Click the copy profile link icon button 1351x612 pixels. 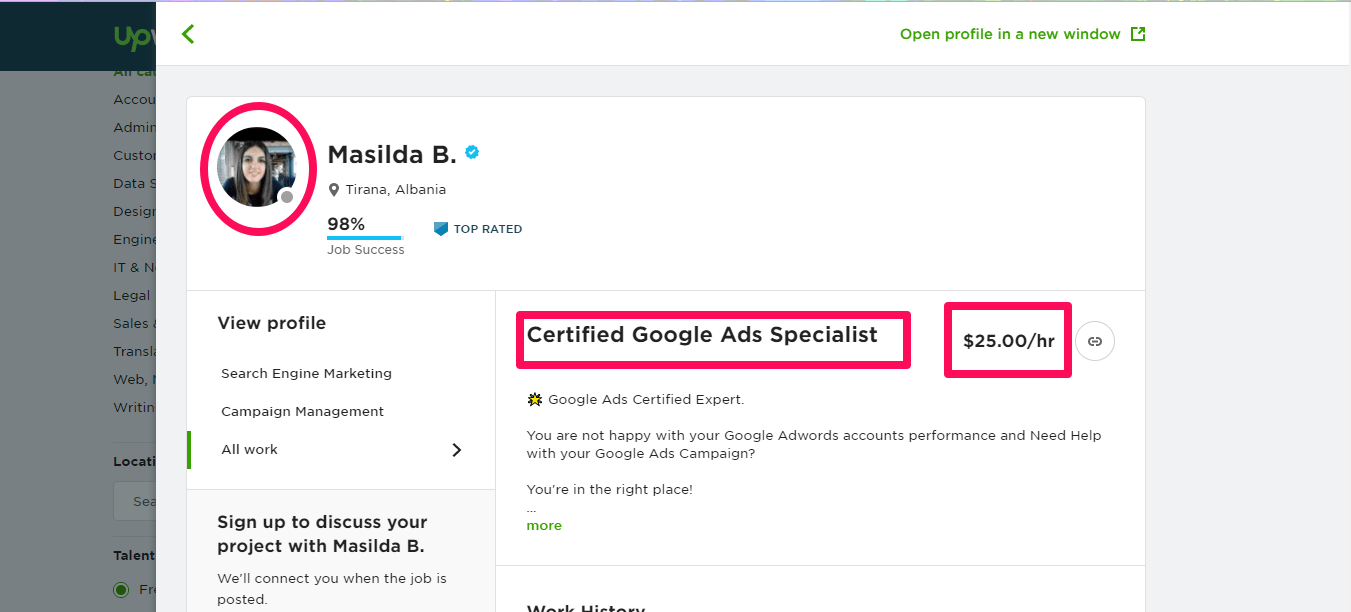(1095, 341)
